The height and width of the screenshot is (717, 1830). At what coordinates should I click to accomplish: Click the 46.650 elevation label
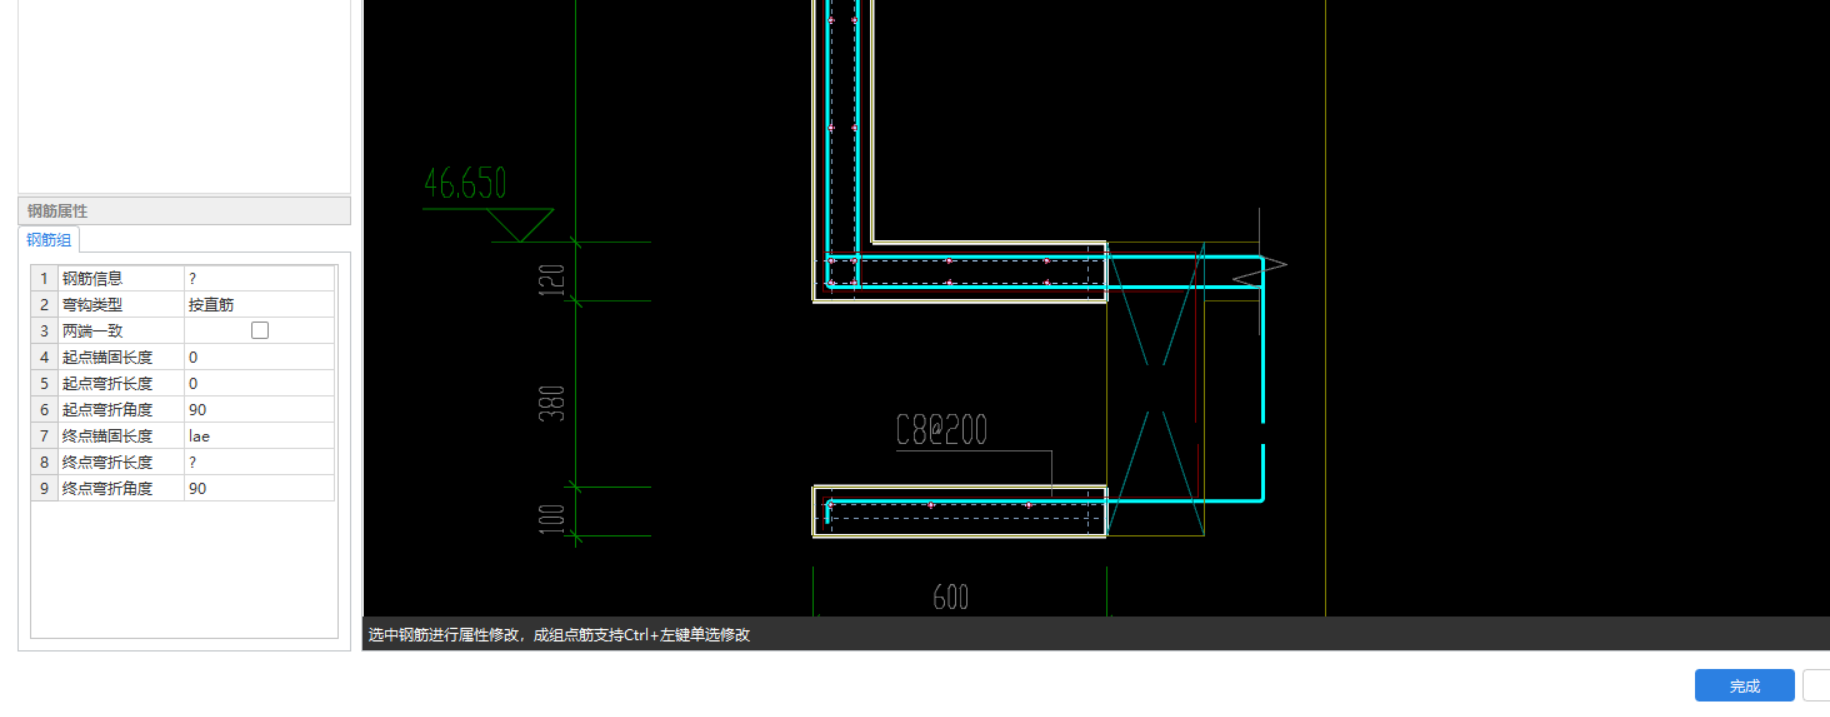pos(465,183)
